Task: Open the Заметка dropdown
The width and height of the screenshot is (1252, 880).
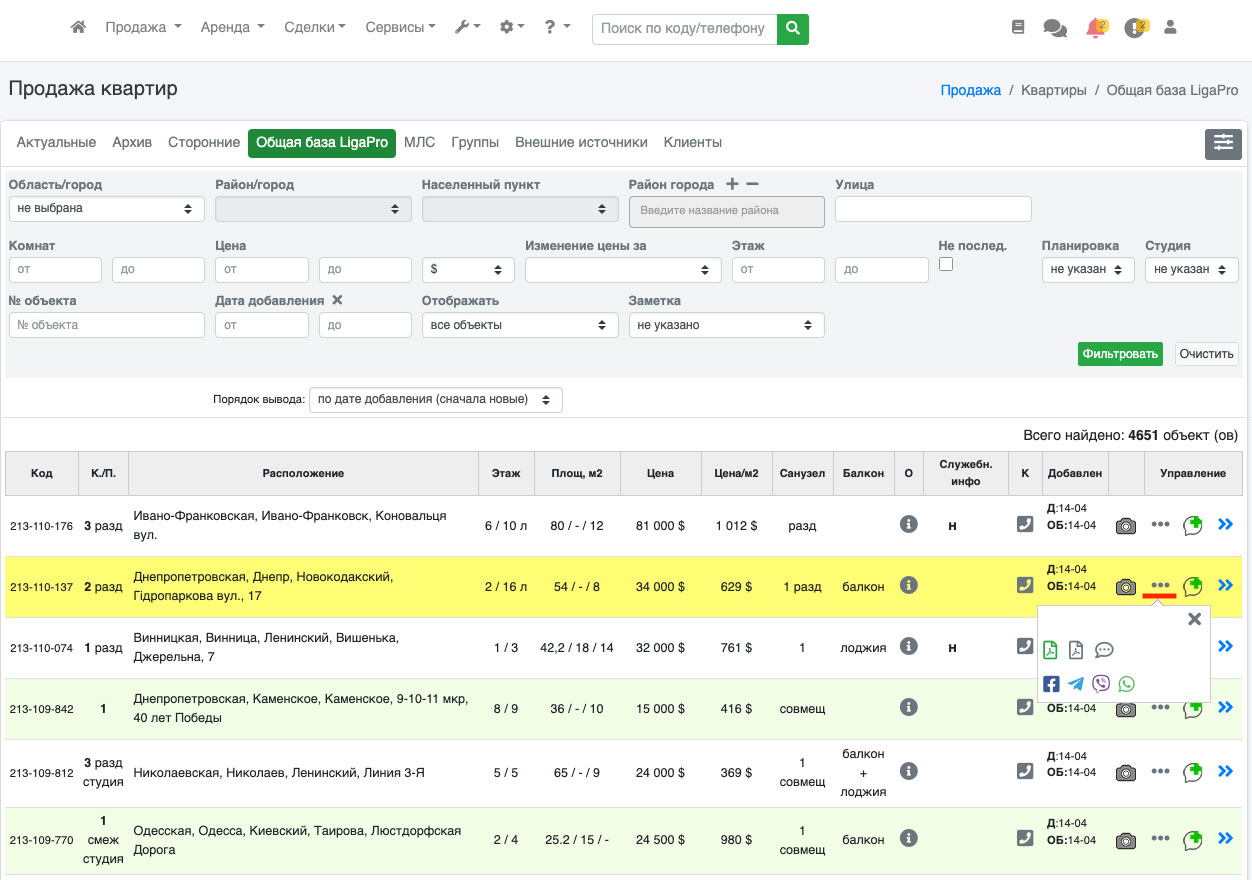Action: pyautogui.click(x=726, y=325)
